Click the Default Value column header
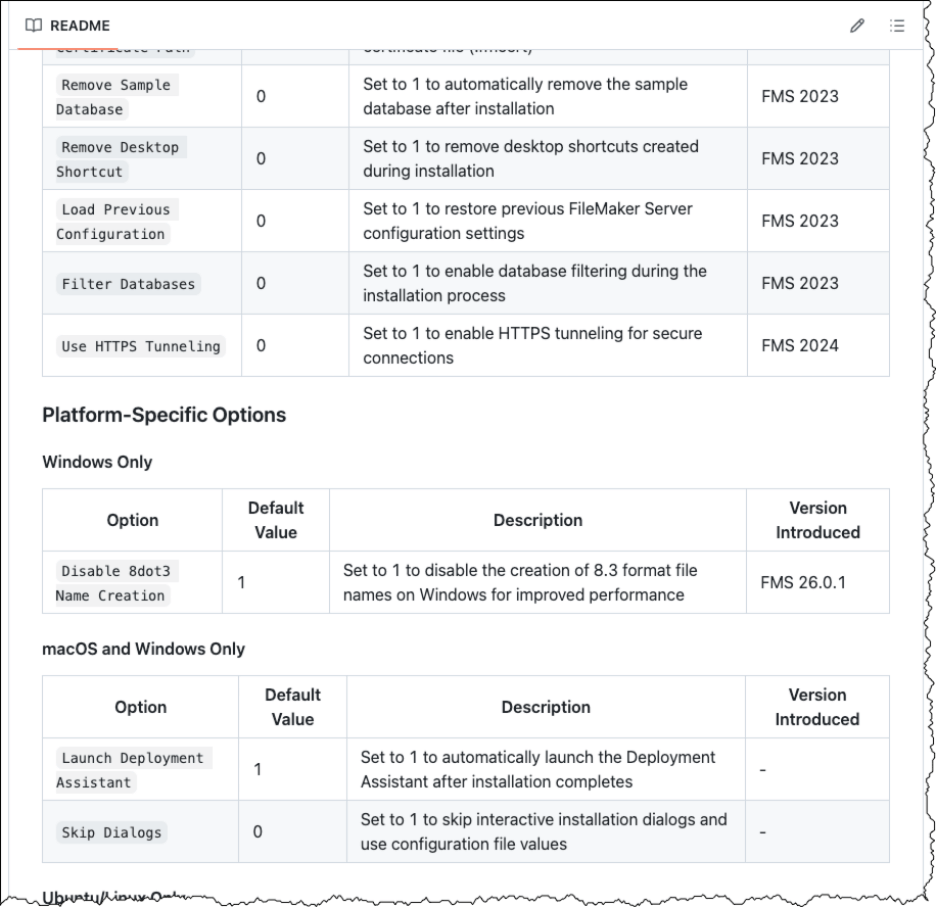Image resolution: width=936 pixels, height=908 pixels. [276, 519]
